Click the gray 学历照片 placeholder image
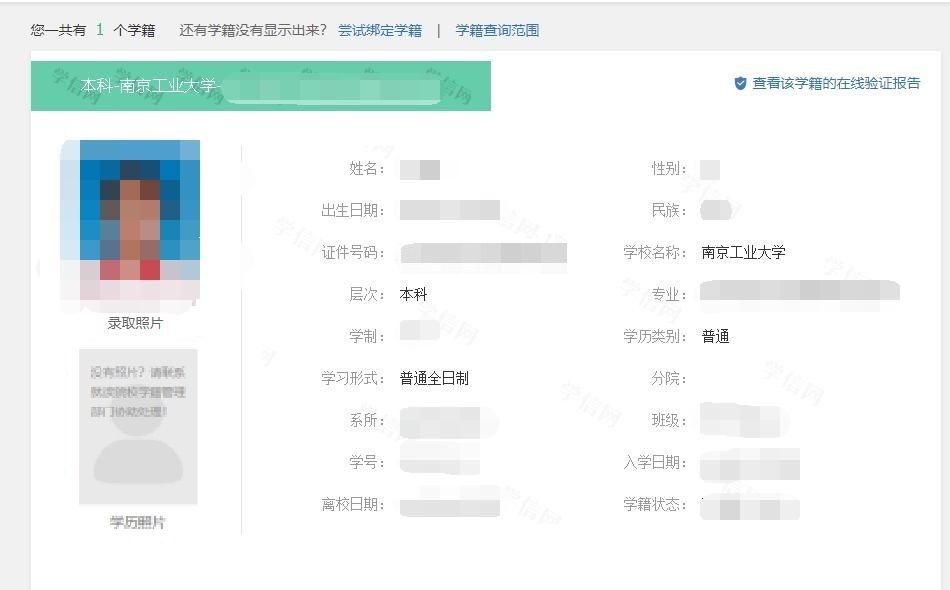Viewport: 950px width, 590px height. pyautogui.click(x=138, y=427)
